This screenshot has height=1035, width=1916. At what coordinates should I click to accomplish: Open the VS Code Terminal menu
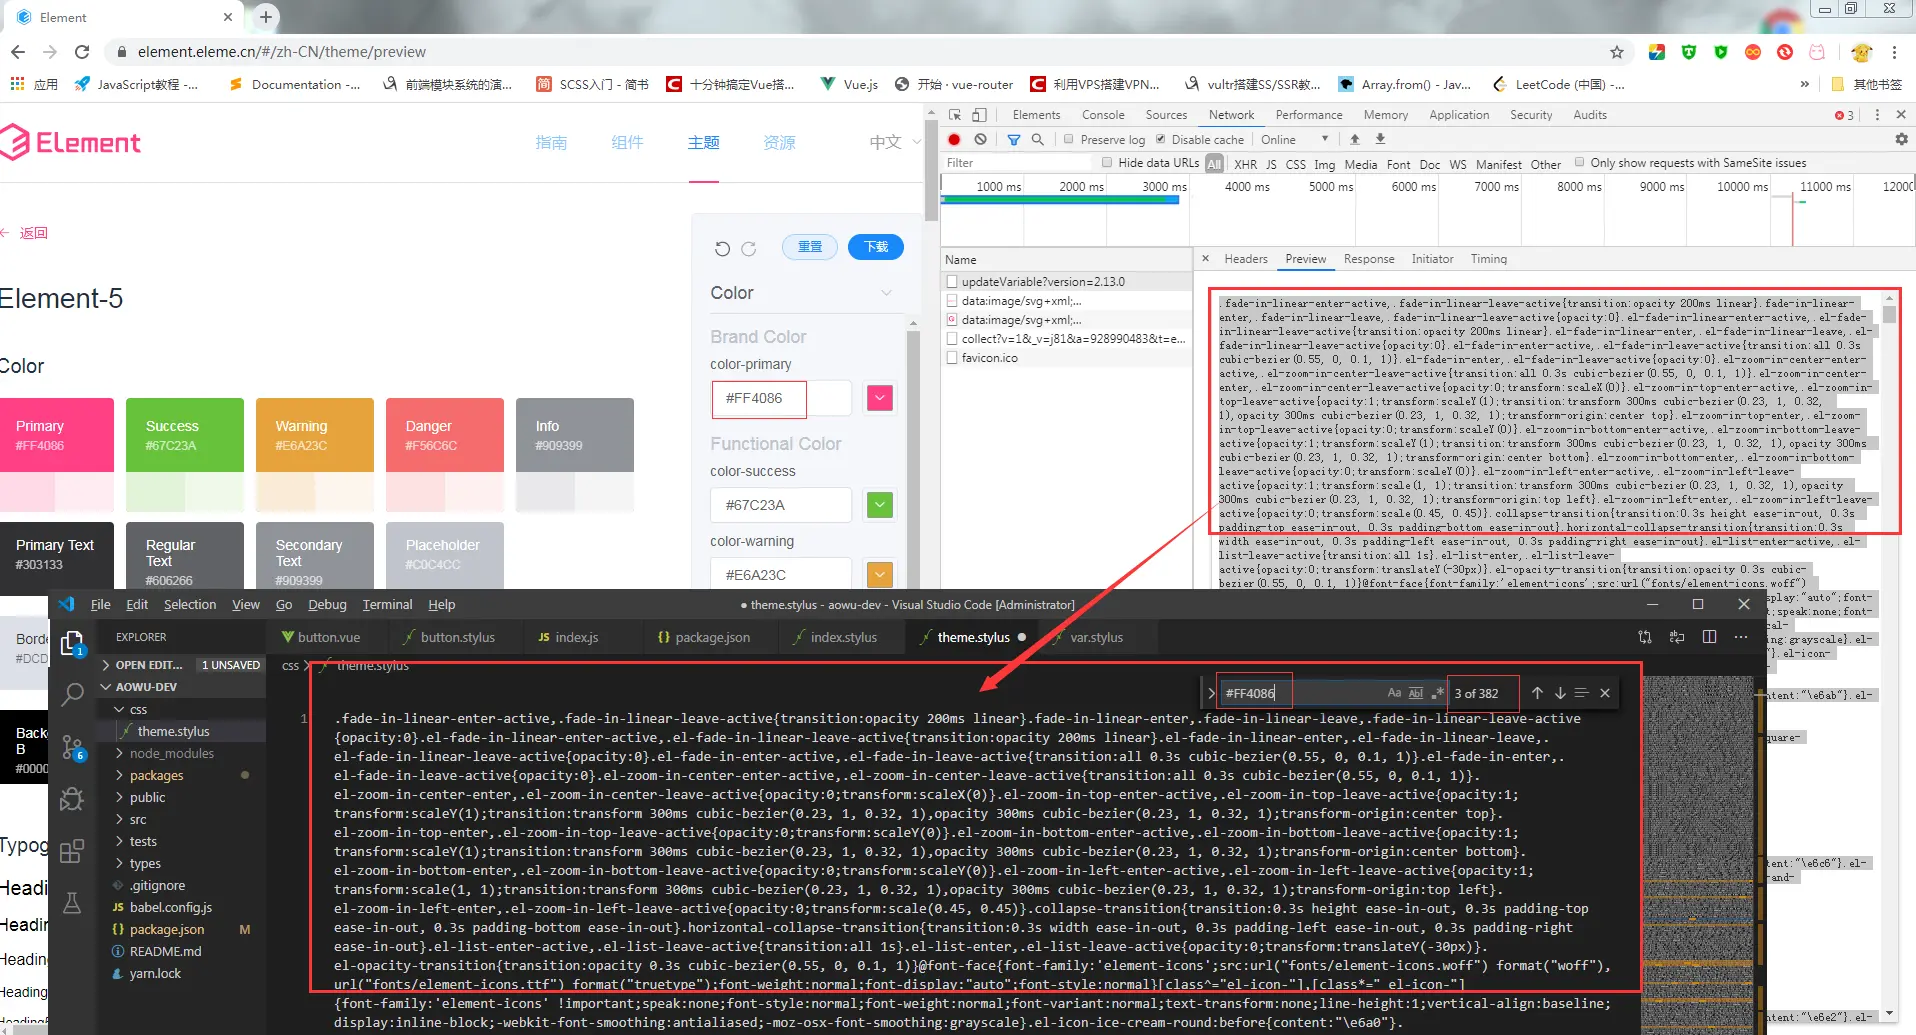pos(387,604)
